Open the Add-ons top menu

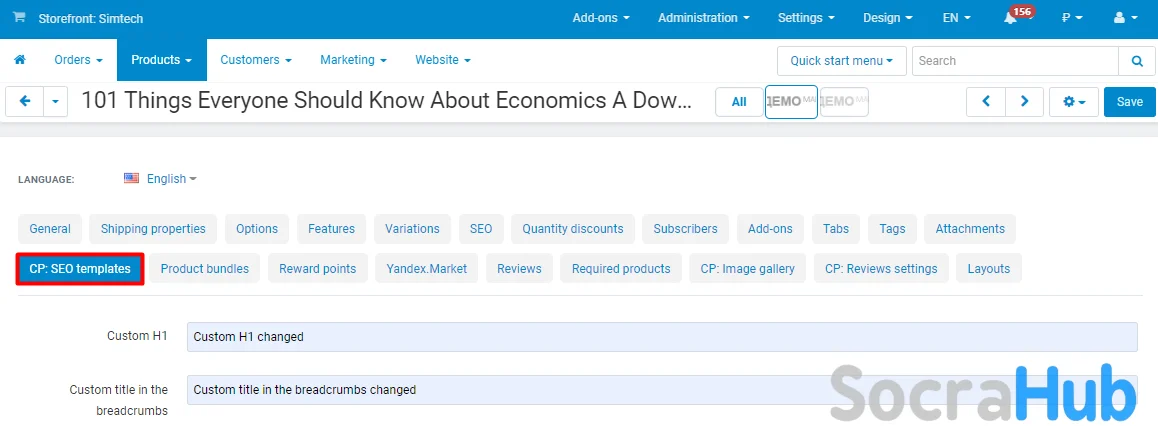[x=601, y=18]
